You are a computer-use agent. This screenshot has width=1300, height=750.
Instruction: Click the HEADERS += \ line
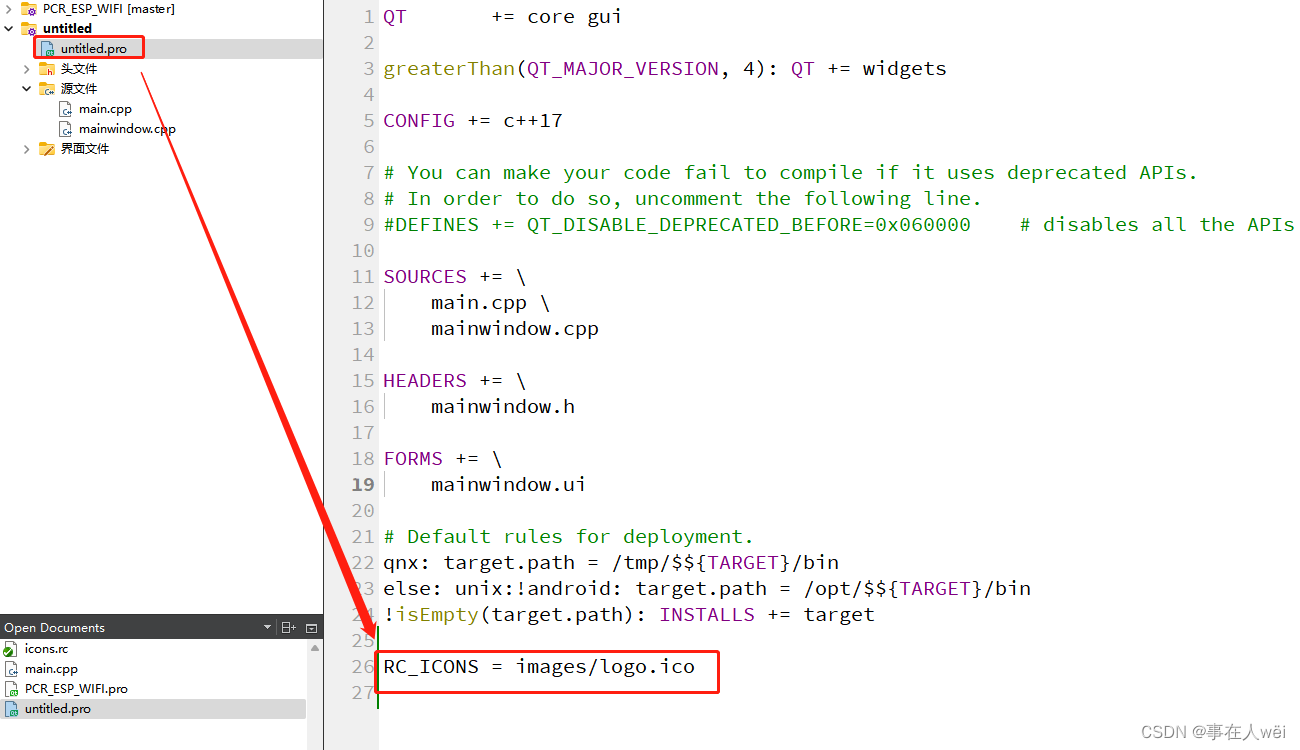coord(454,380)
